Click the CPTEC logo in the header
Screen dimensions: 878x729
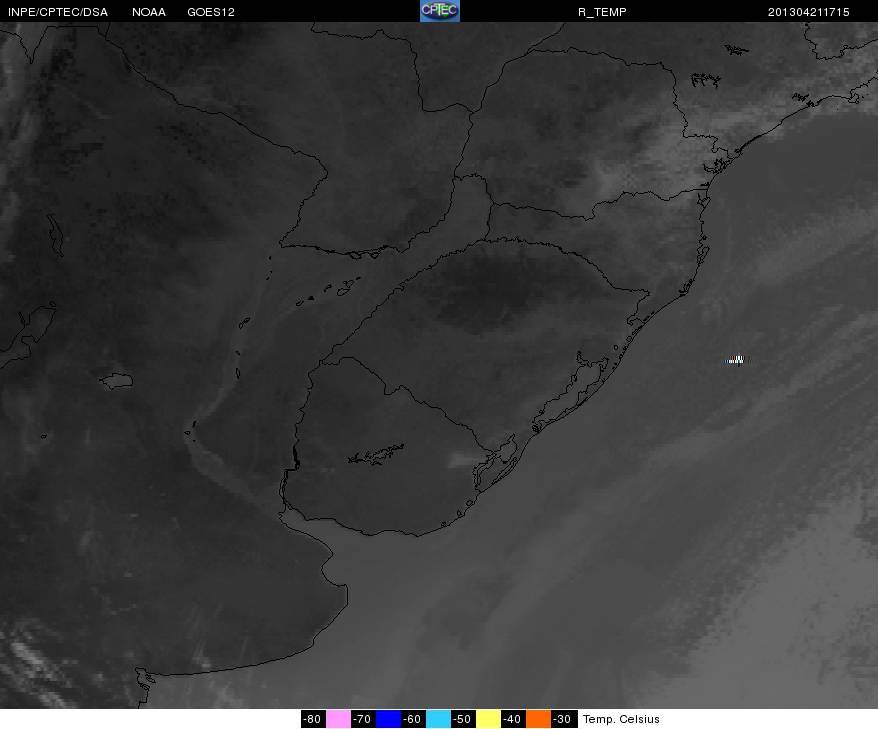(440, 11)
